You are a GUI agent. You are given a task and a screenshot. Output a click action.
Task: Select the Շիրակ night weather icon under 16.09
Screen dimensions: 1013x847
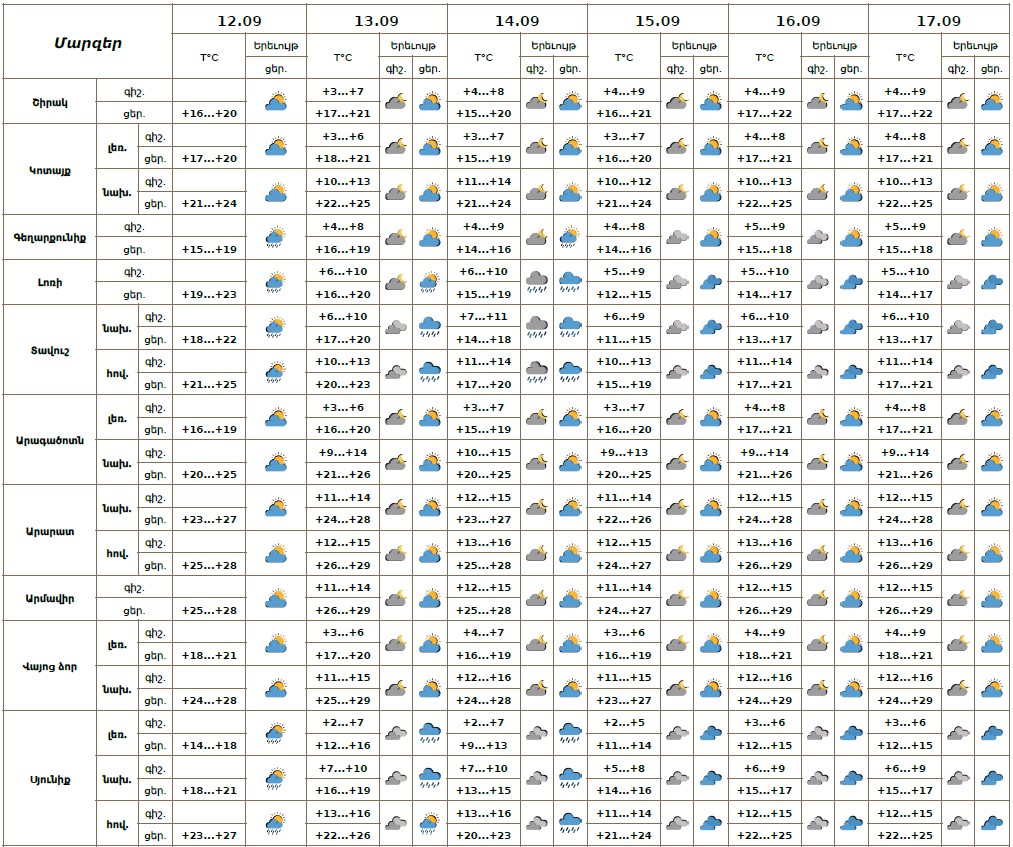click(818, 102)
